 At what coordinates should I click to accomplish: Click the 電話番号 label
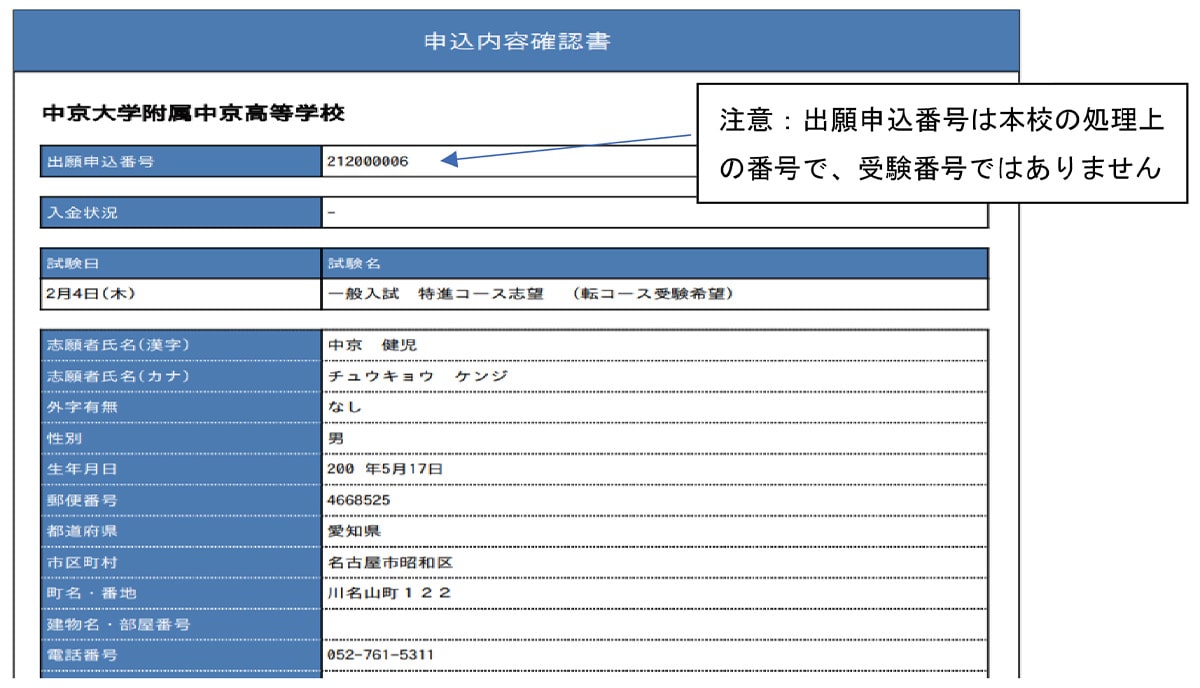click(82, 655)
